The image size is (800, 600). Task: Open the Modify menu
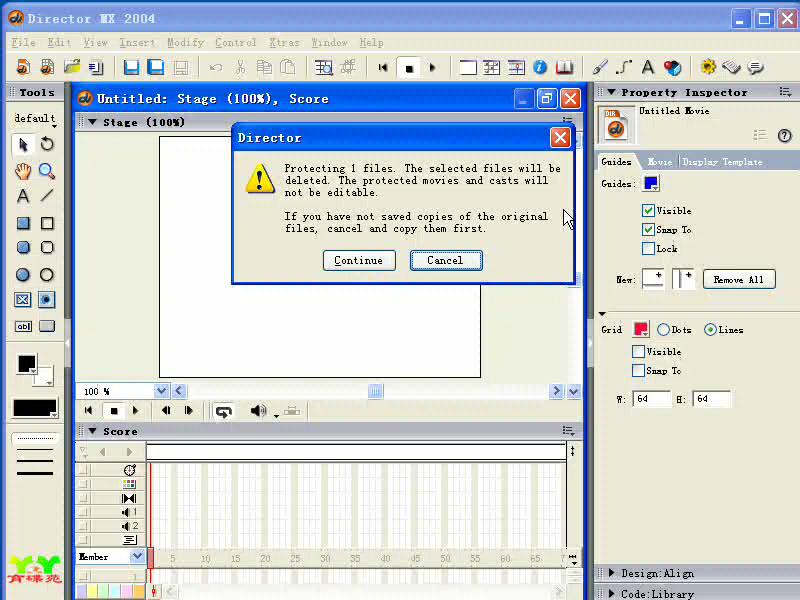pos(185,42)
